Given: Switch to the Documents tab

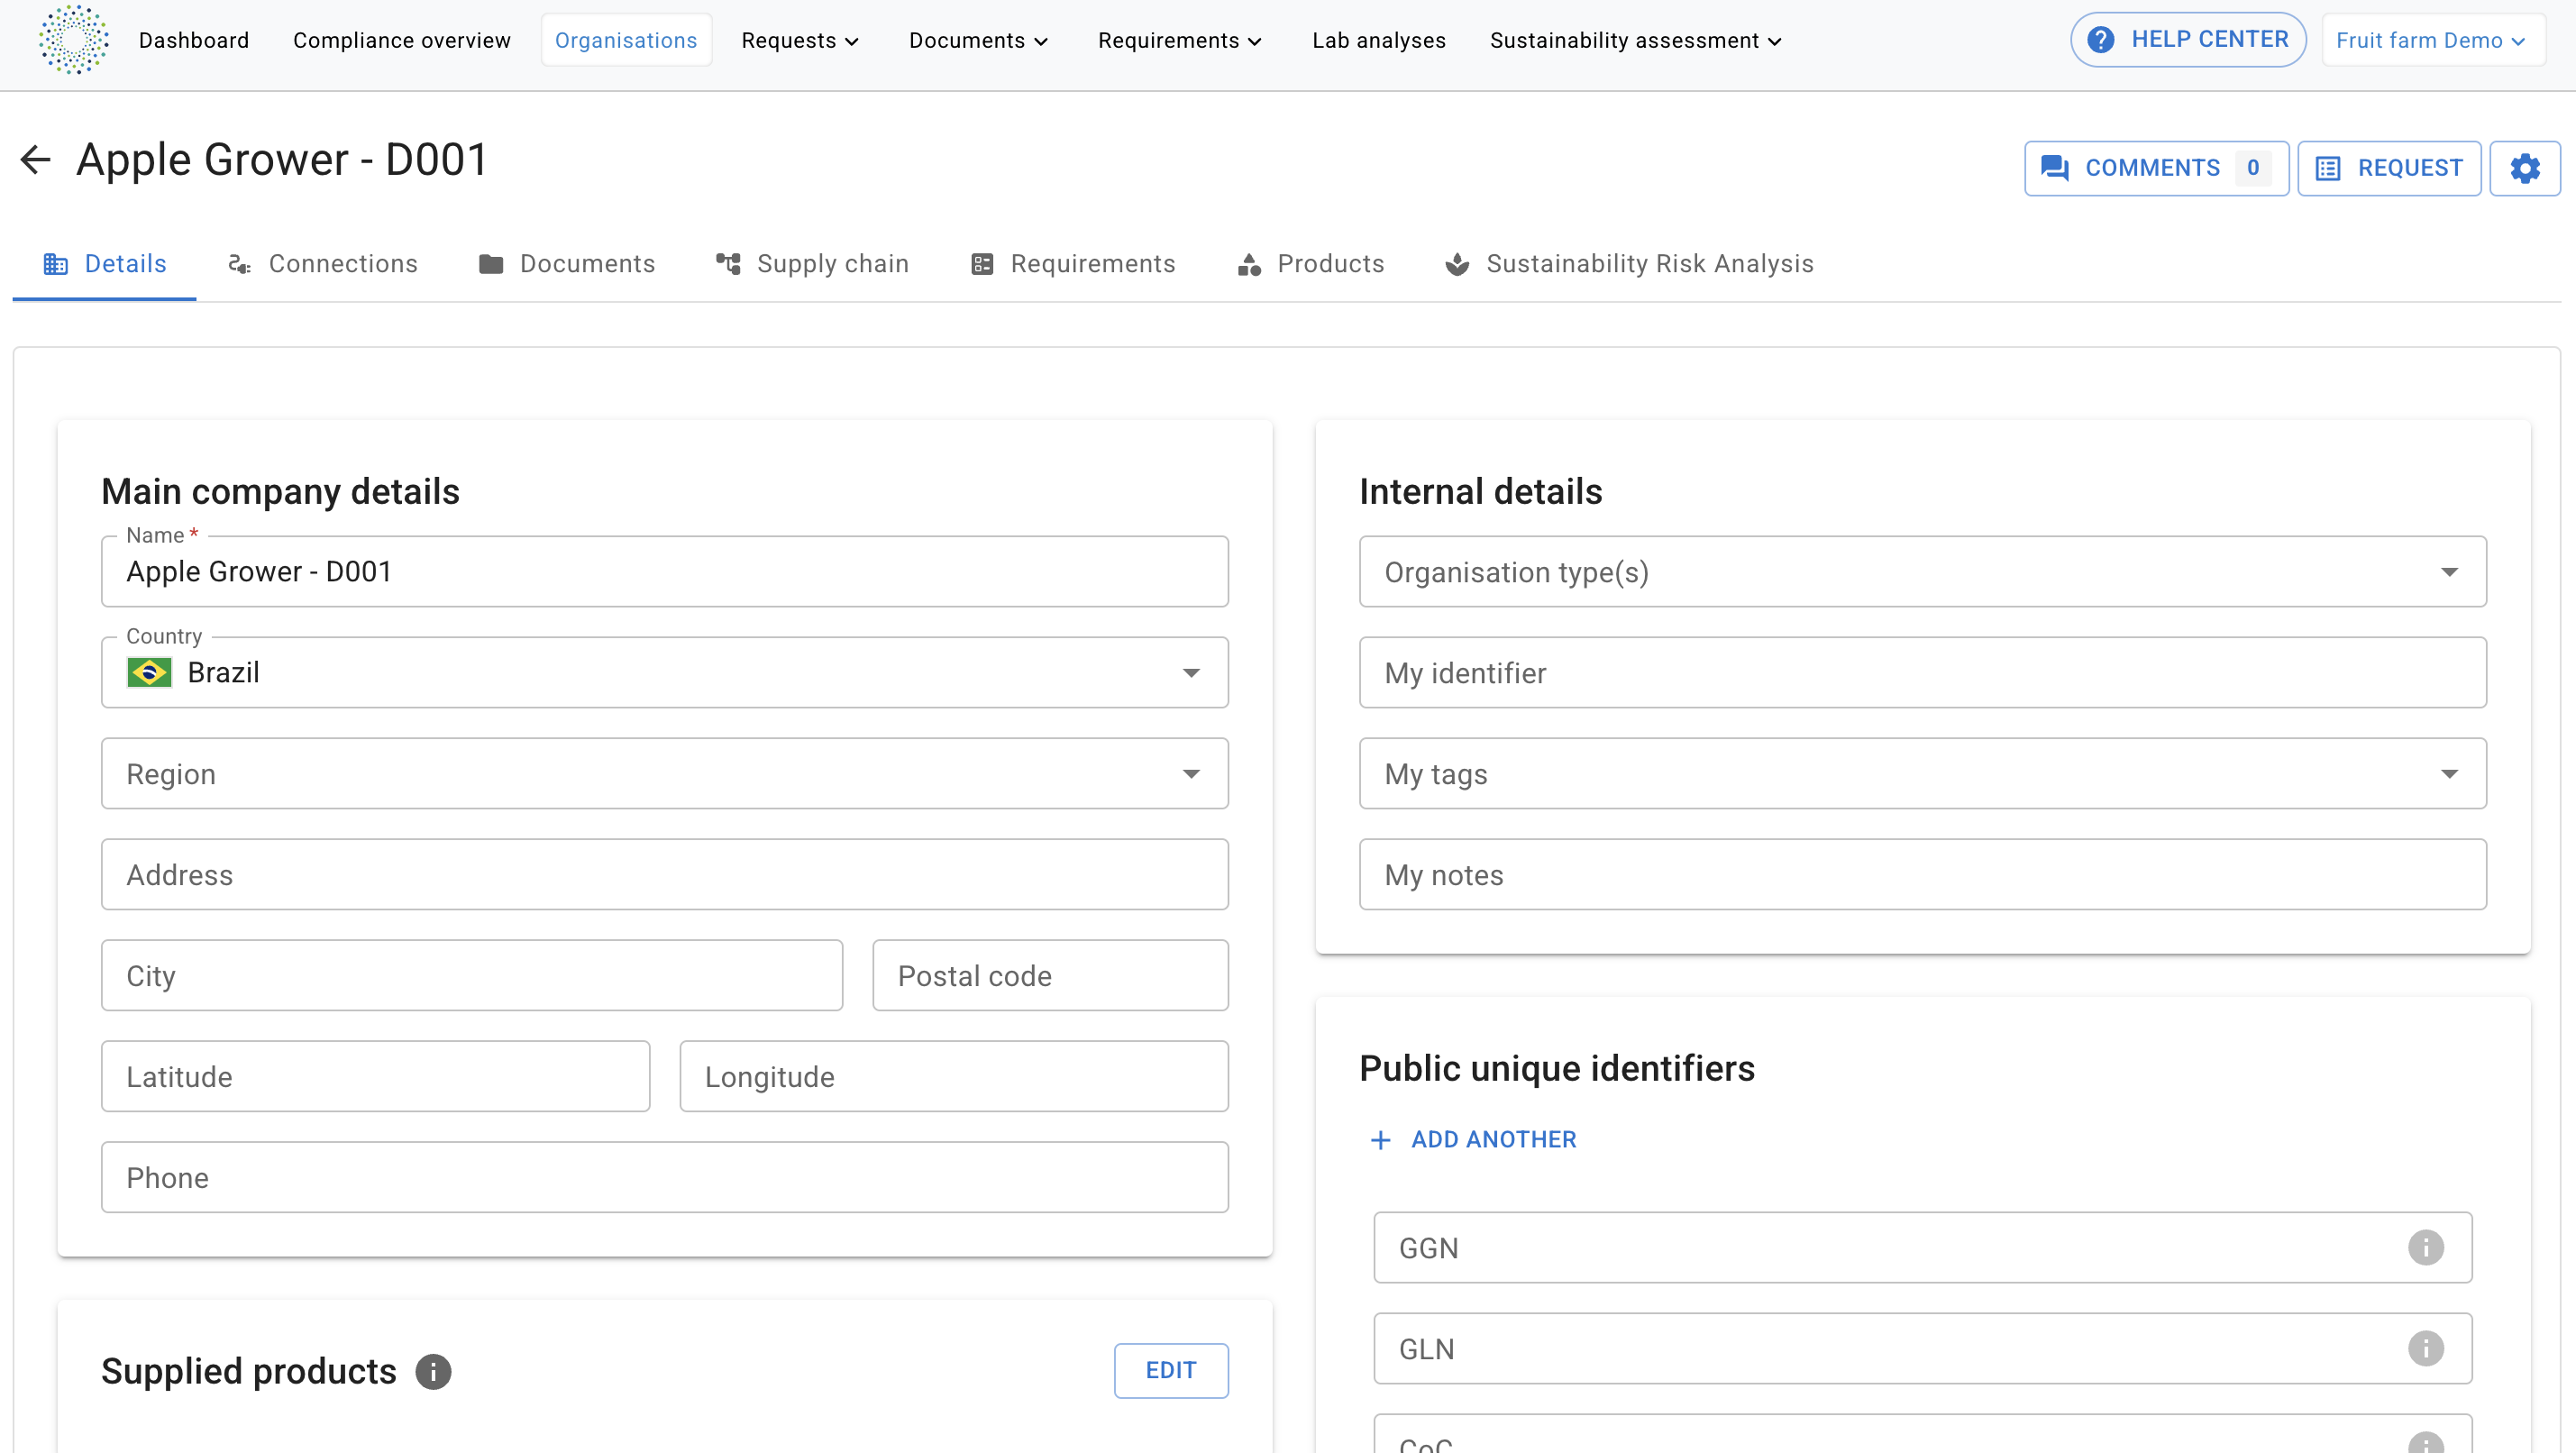Looking at the screenshot, I should [567, 263].
